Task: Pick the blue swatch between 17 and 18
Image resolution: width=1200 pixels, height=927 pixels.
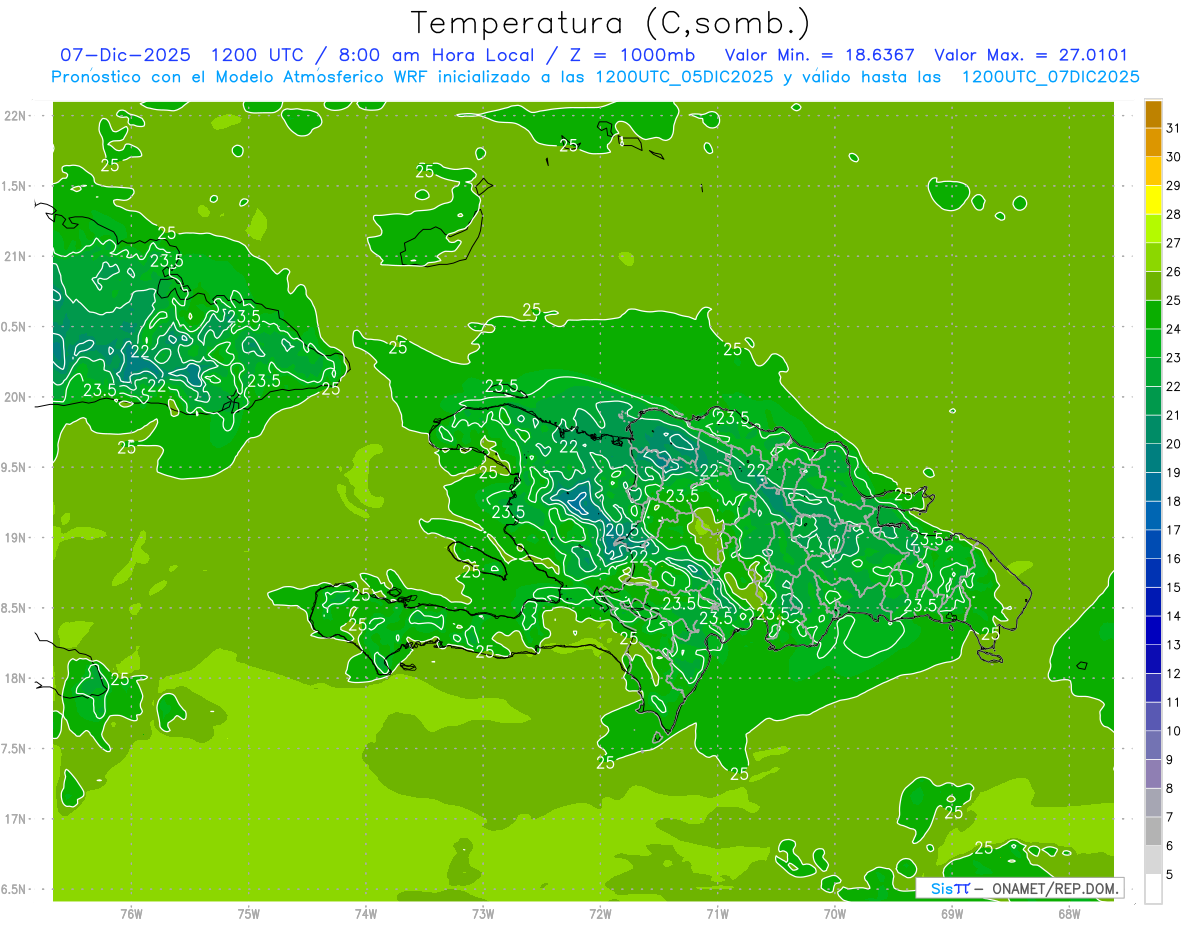Action: [x=1153, y=515]
